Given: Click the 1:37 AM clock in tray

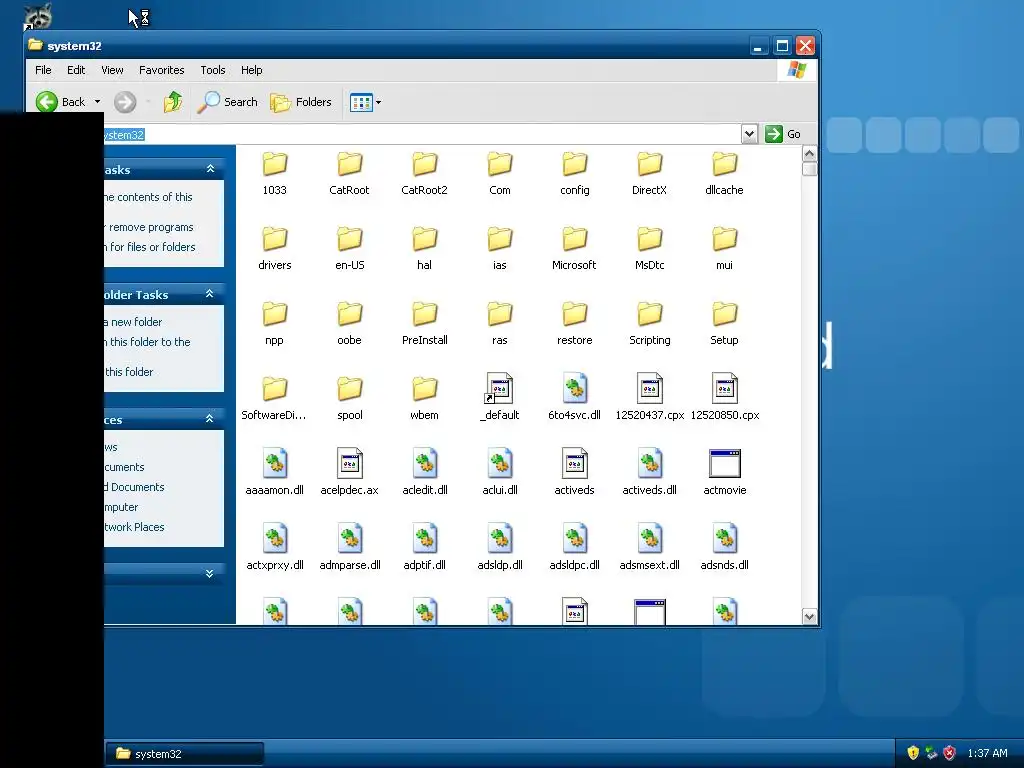Looking at the screenshot, I should pyautogui.click(x=987, y=753).
